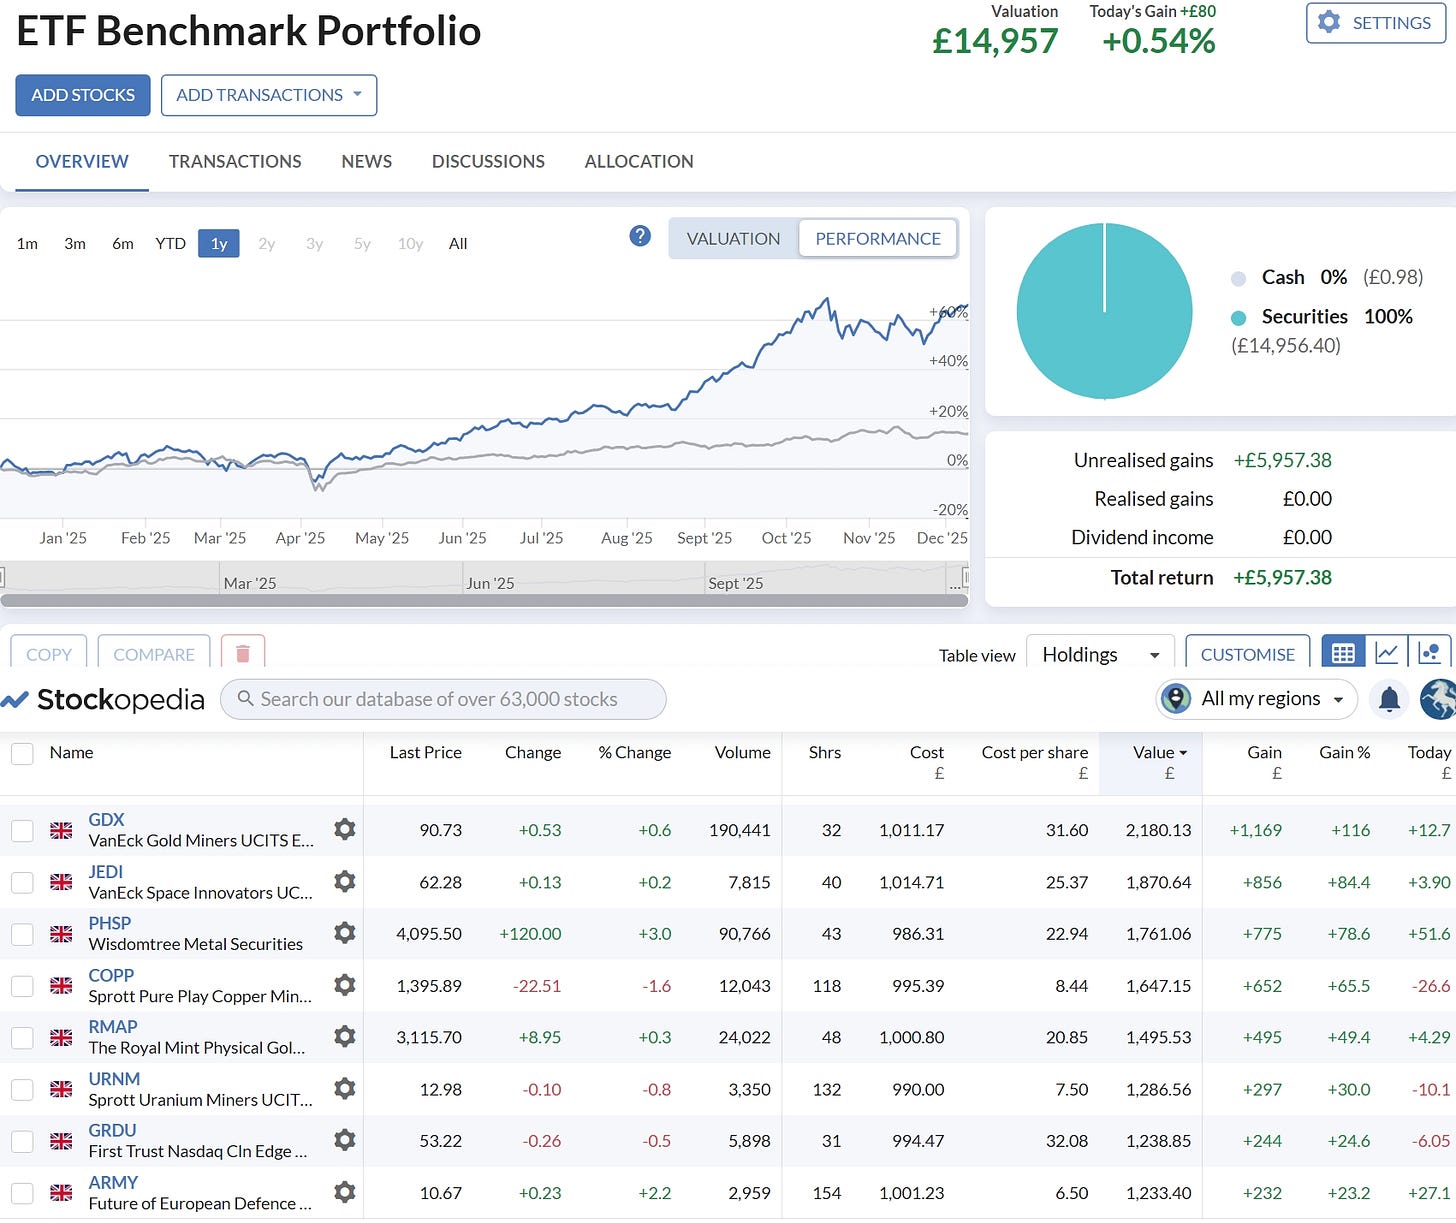Open notifications bell icon
This screenshot has width=1456, height=1223.
pyautogui.click(x=1389, y=699)
